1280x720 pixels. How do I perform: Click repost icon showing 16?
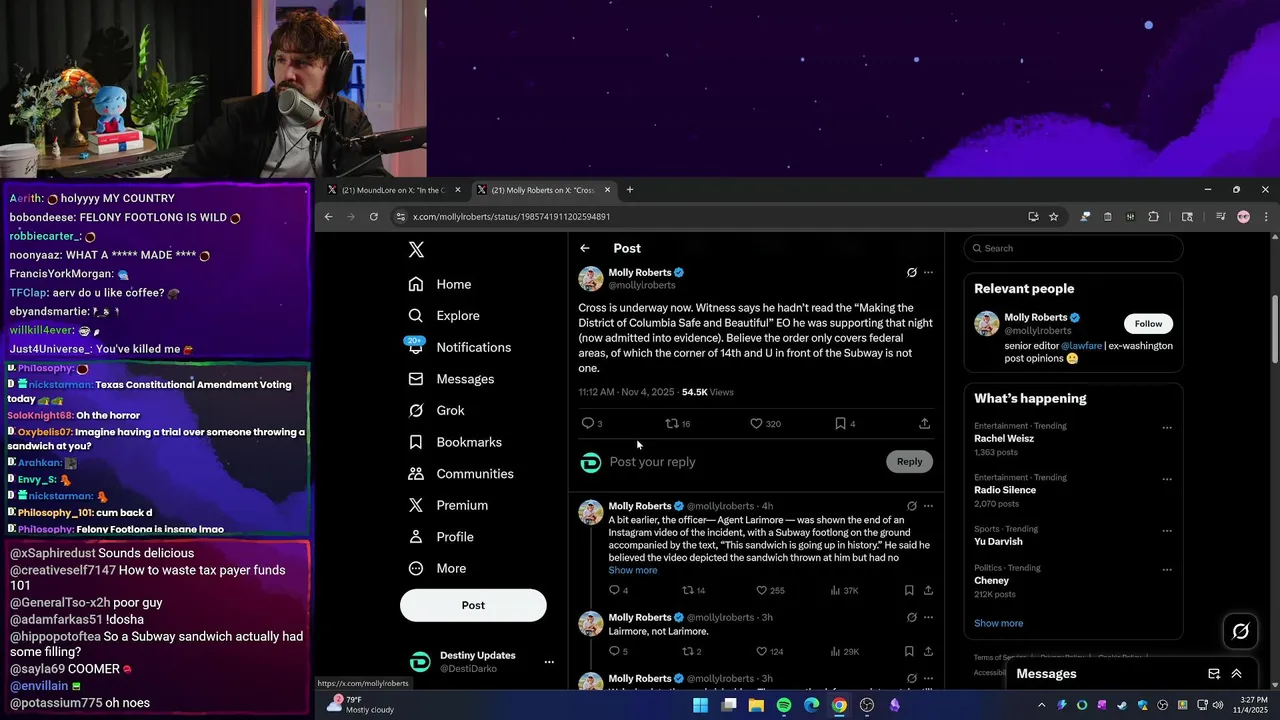(672, 423)
